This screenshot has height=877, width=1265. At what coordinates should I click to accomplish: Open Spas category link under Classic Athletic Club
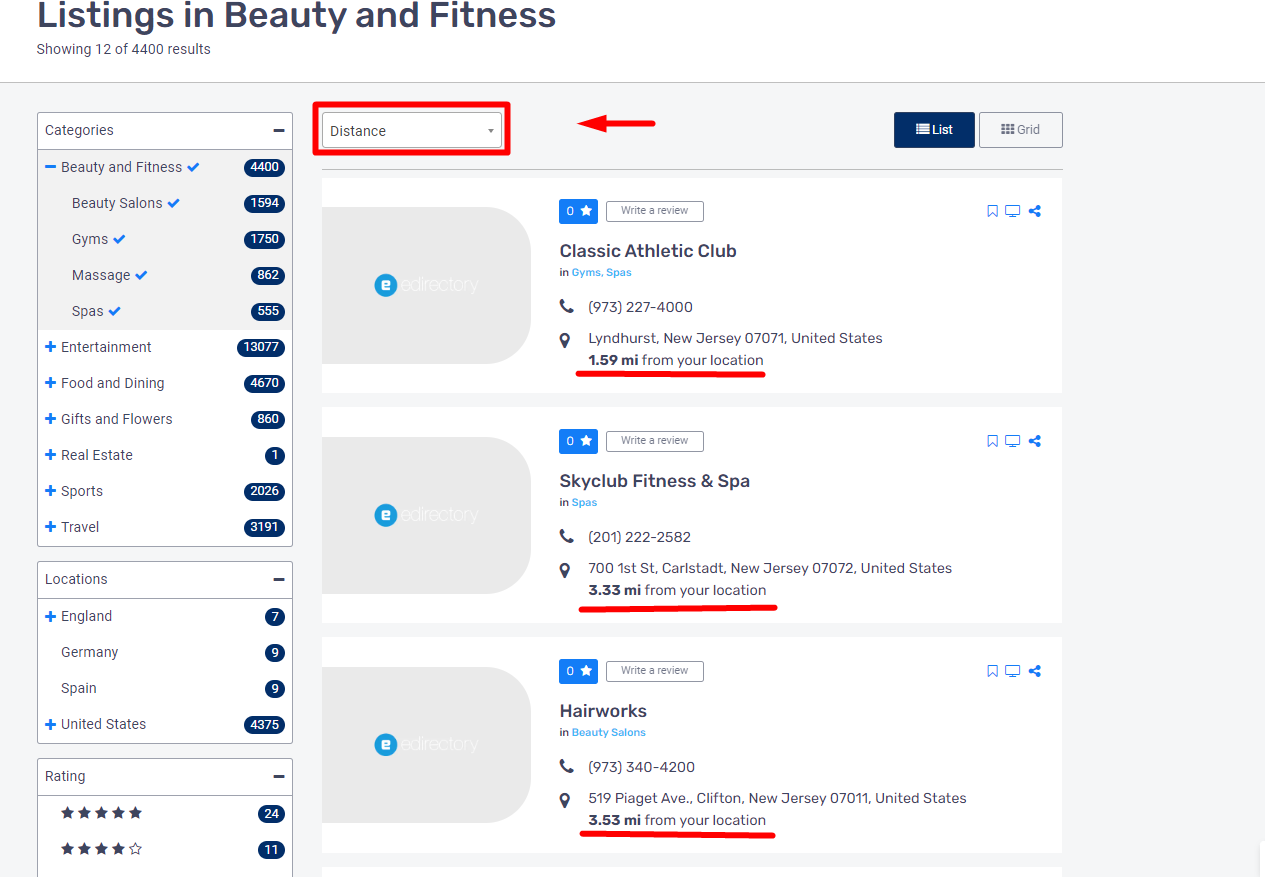[619, 273]
